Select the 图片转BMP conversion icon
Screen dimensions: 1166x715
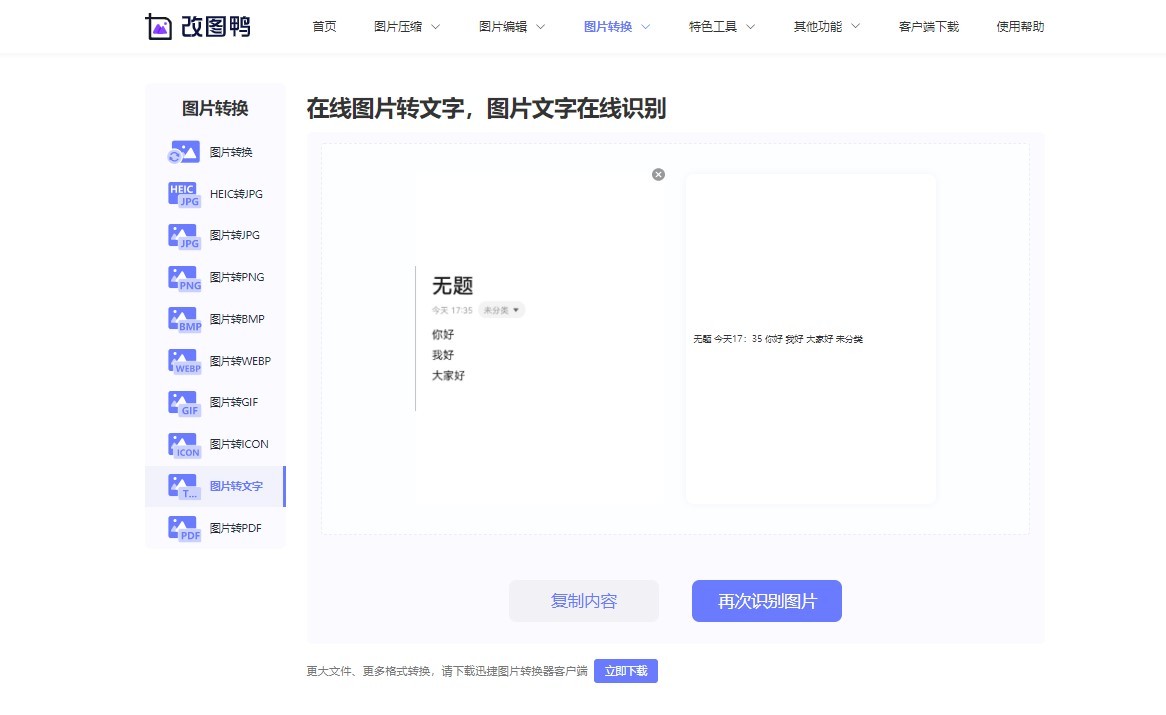point(183,319)
